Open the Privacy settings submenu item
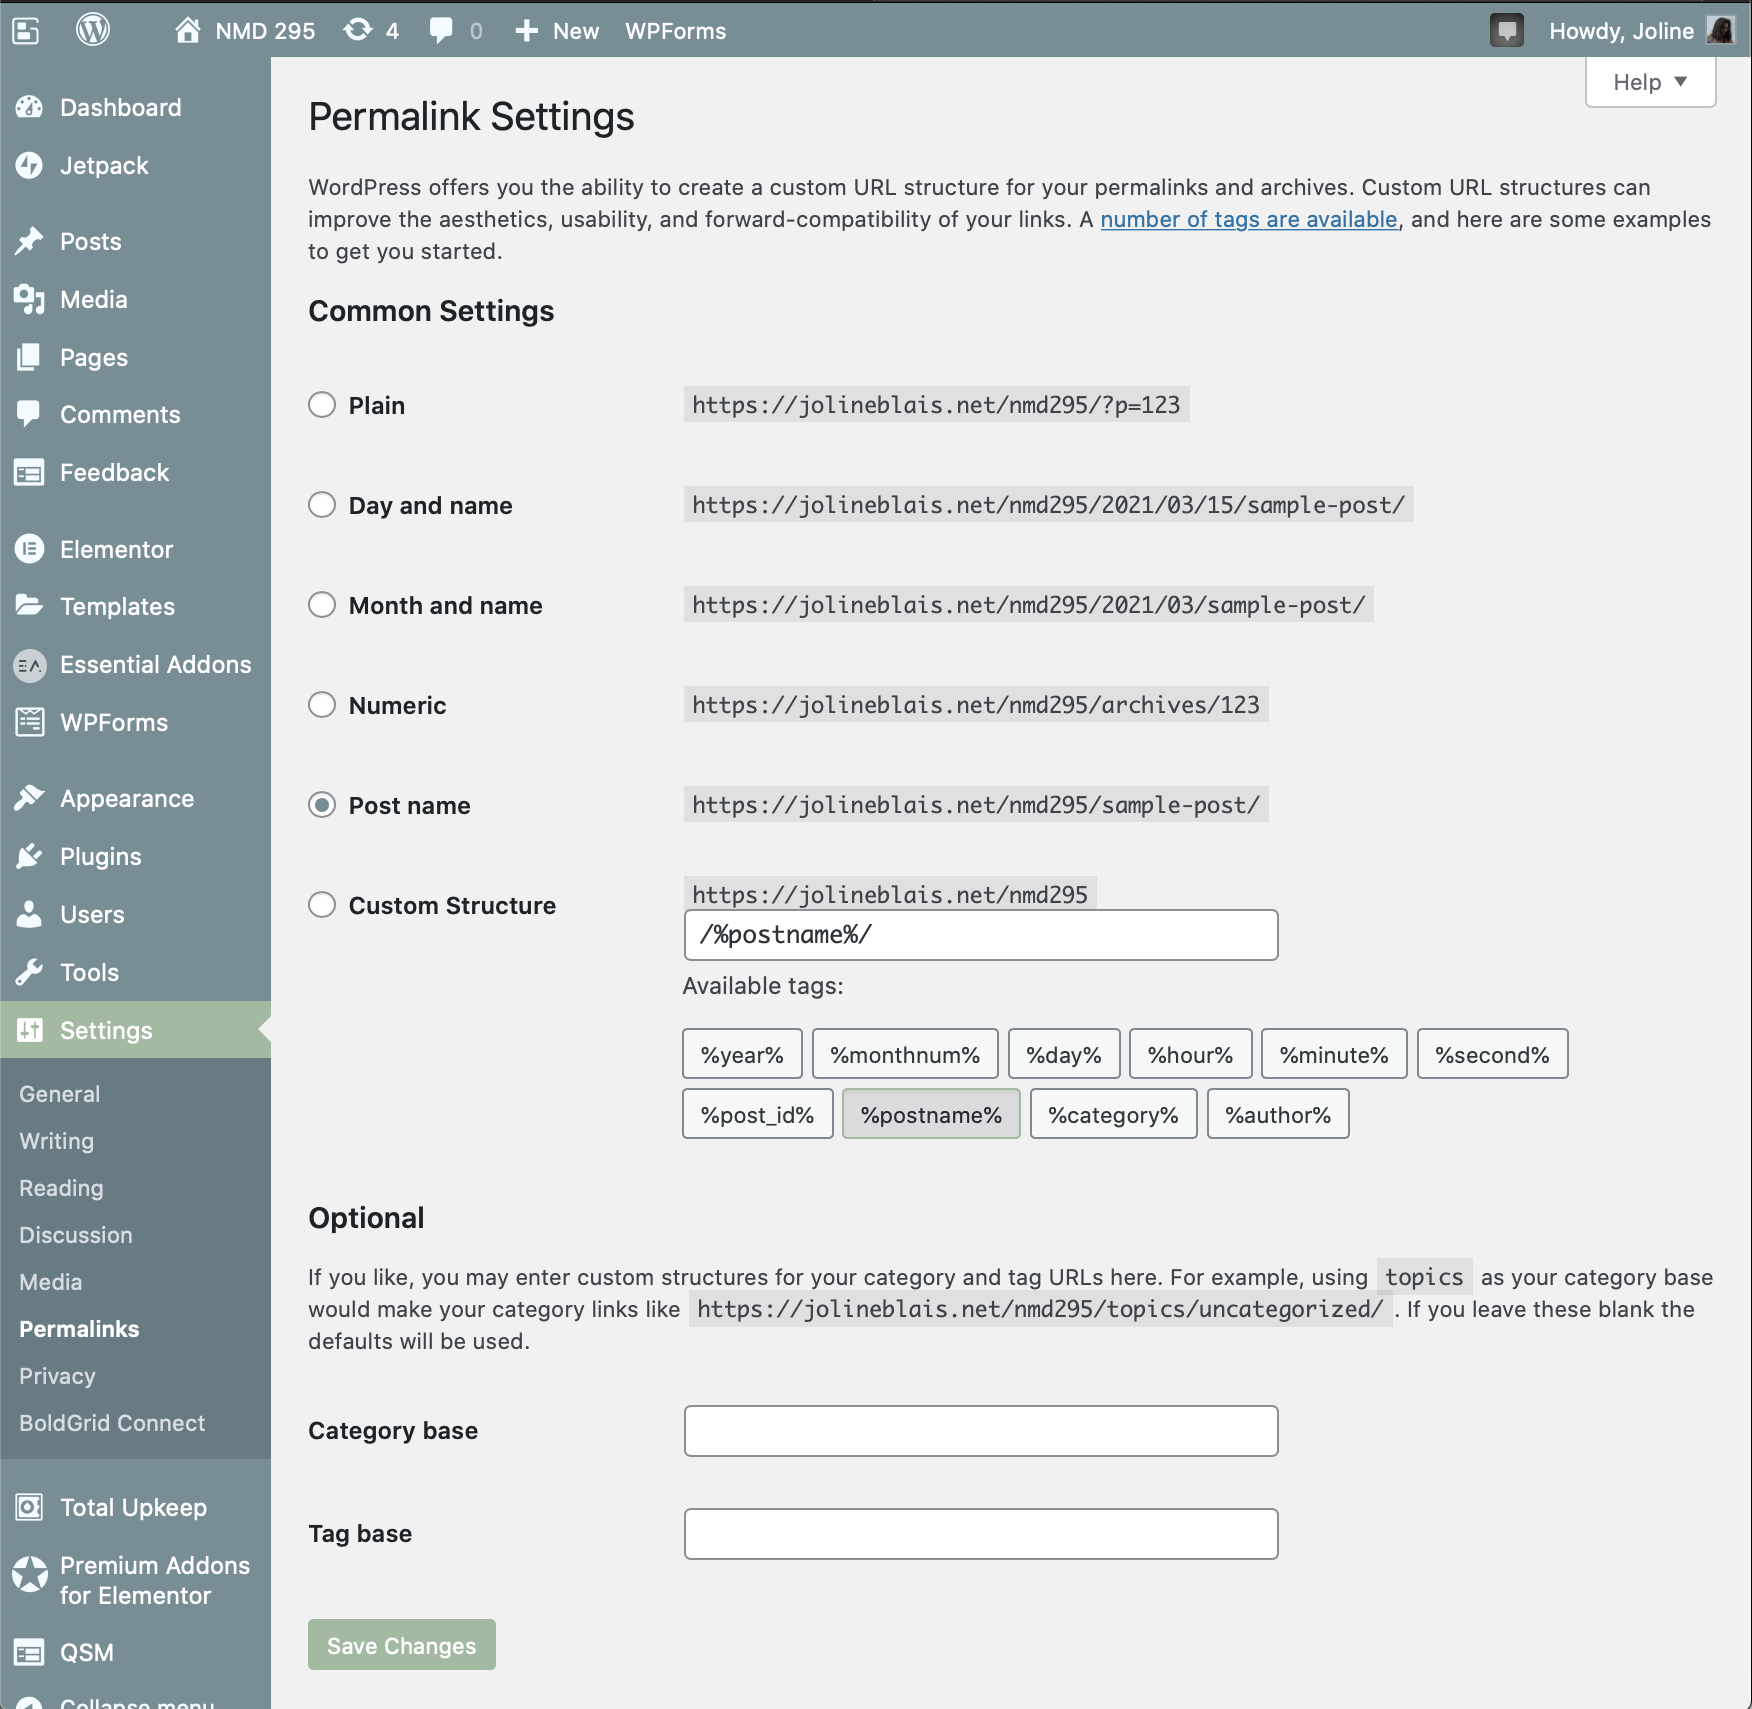This screenshot has width=1752, height=1709. point(57,1376)
